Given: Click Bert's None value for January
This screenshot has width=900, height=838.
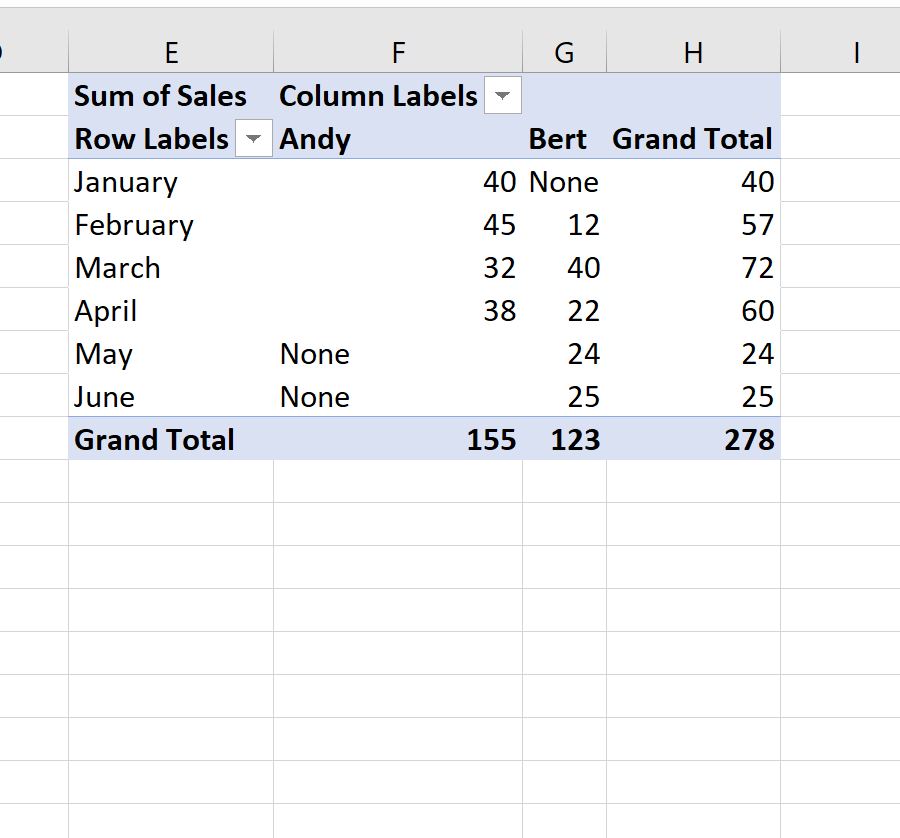Looking at the screenshot, I should tap(564, 181).
